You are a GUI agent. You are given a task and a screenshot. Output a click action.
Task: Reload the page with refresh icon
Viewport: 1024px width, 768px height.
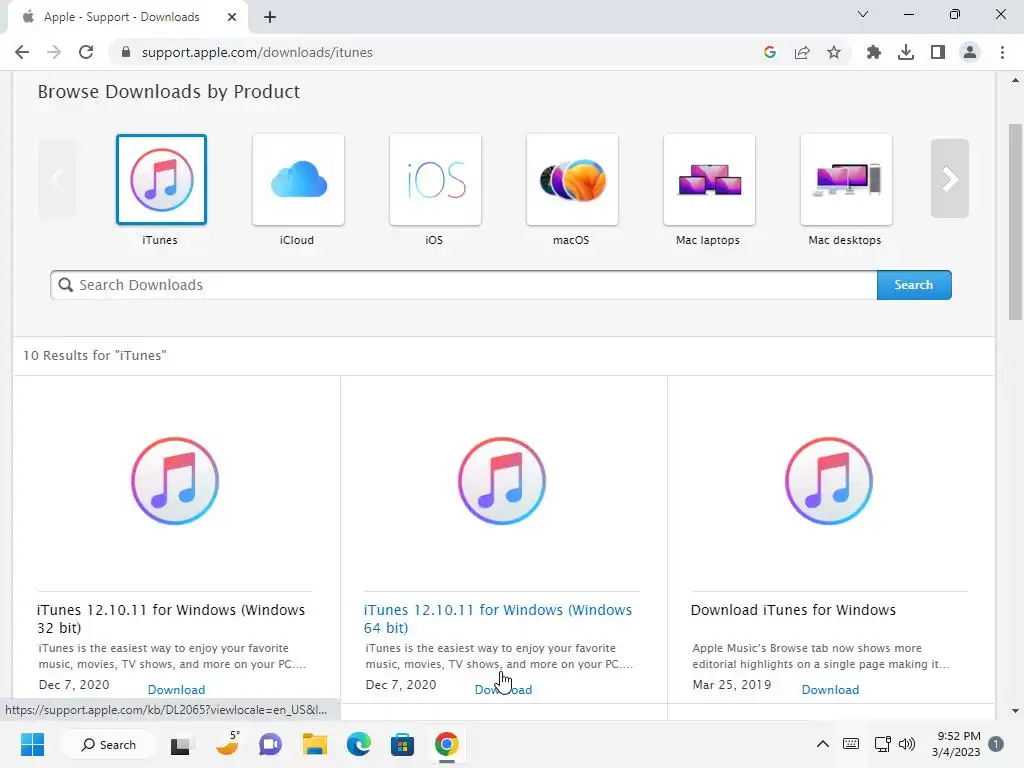(x=86, y=52)
